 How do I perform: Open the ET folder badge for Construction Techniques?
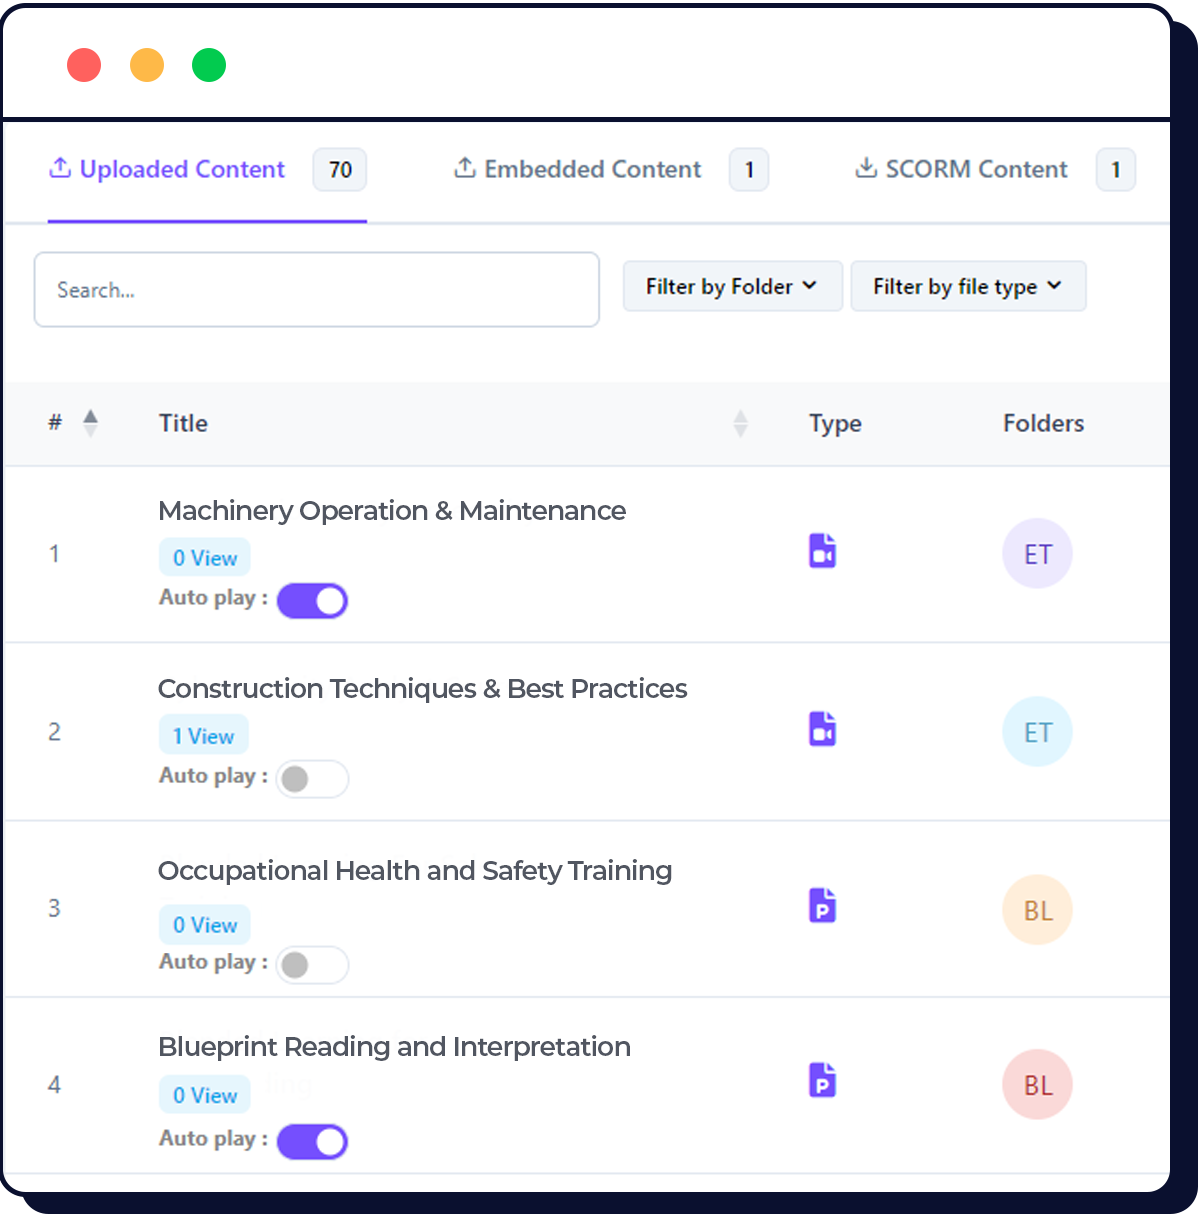coord(1037,732)
